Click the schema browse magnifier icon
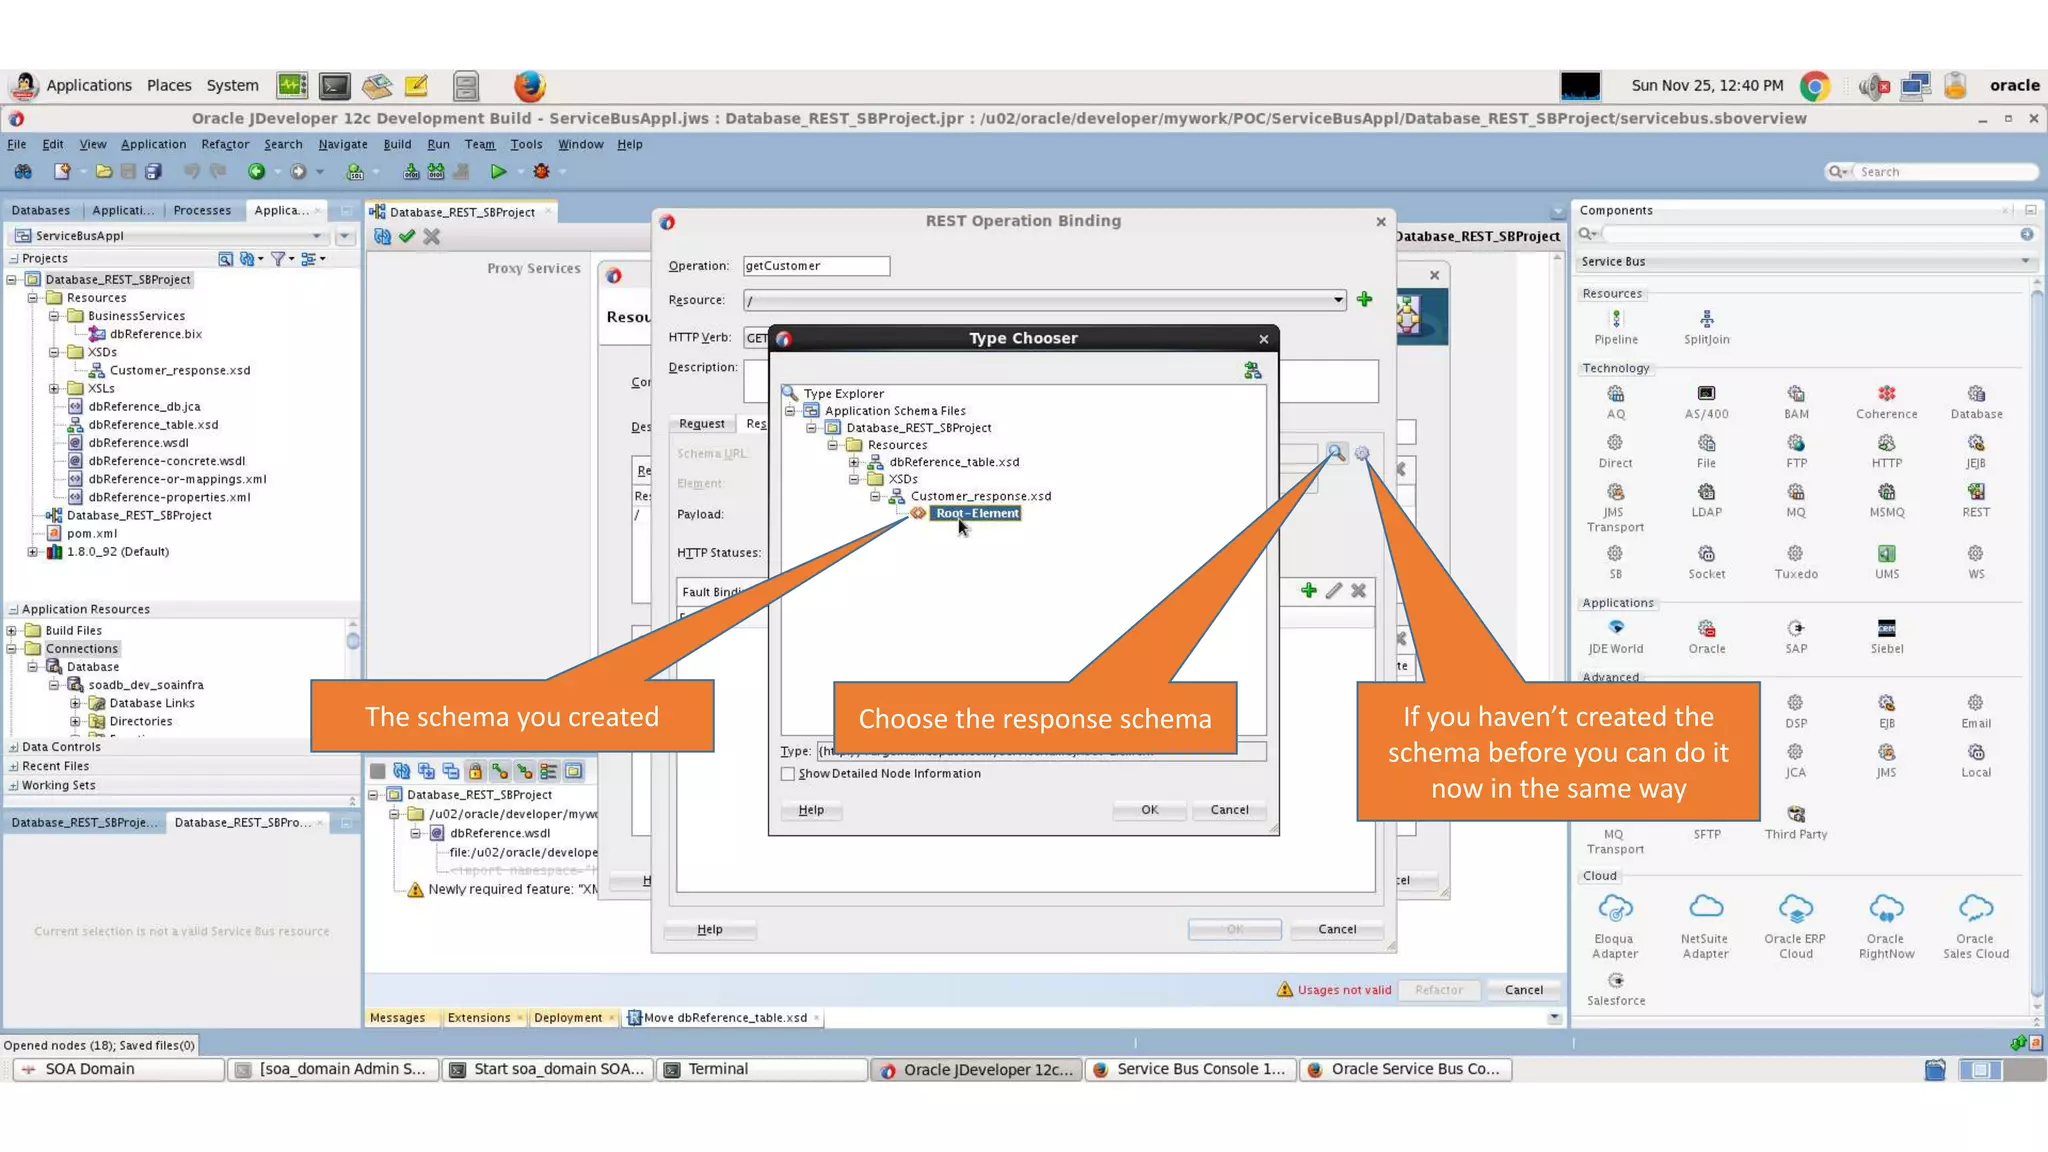The height and width of the screenshot is (1152, 2048). click(x=1335, y=453)
